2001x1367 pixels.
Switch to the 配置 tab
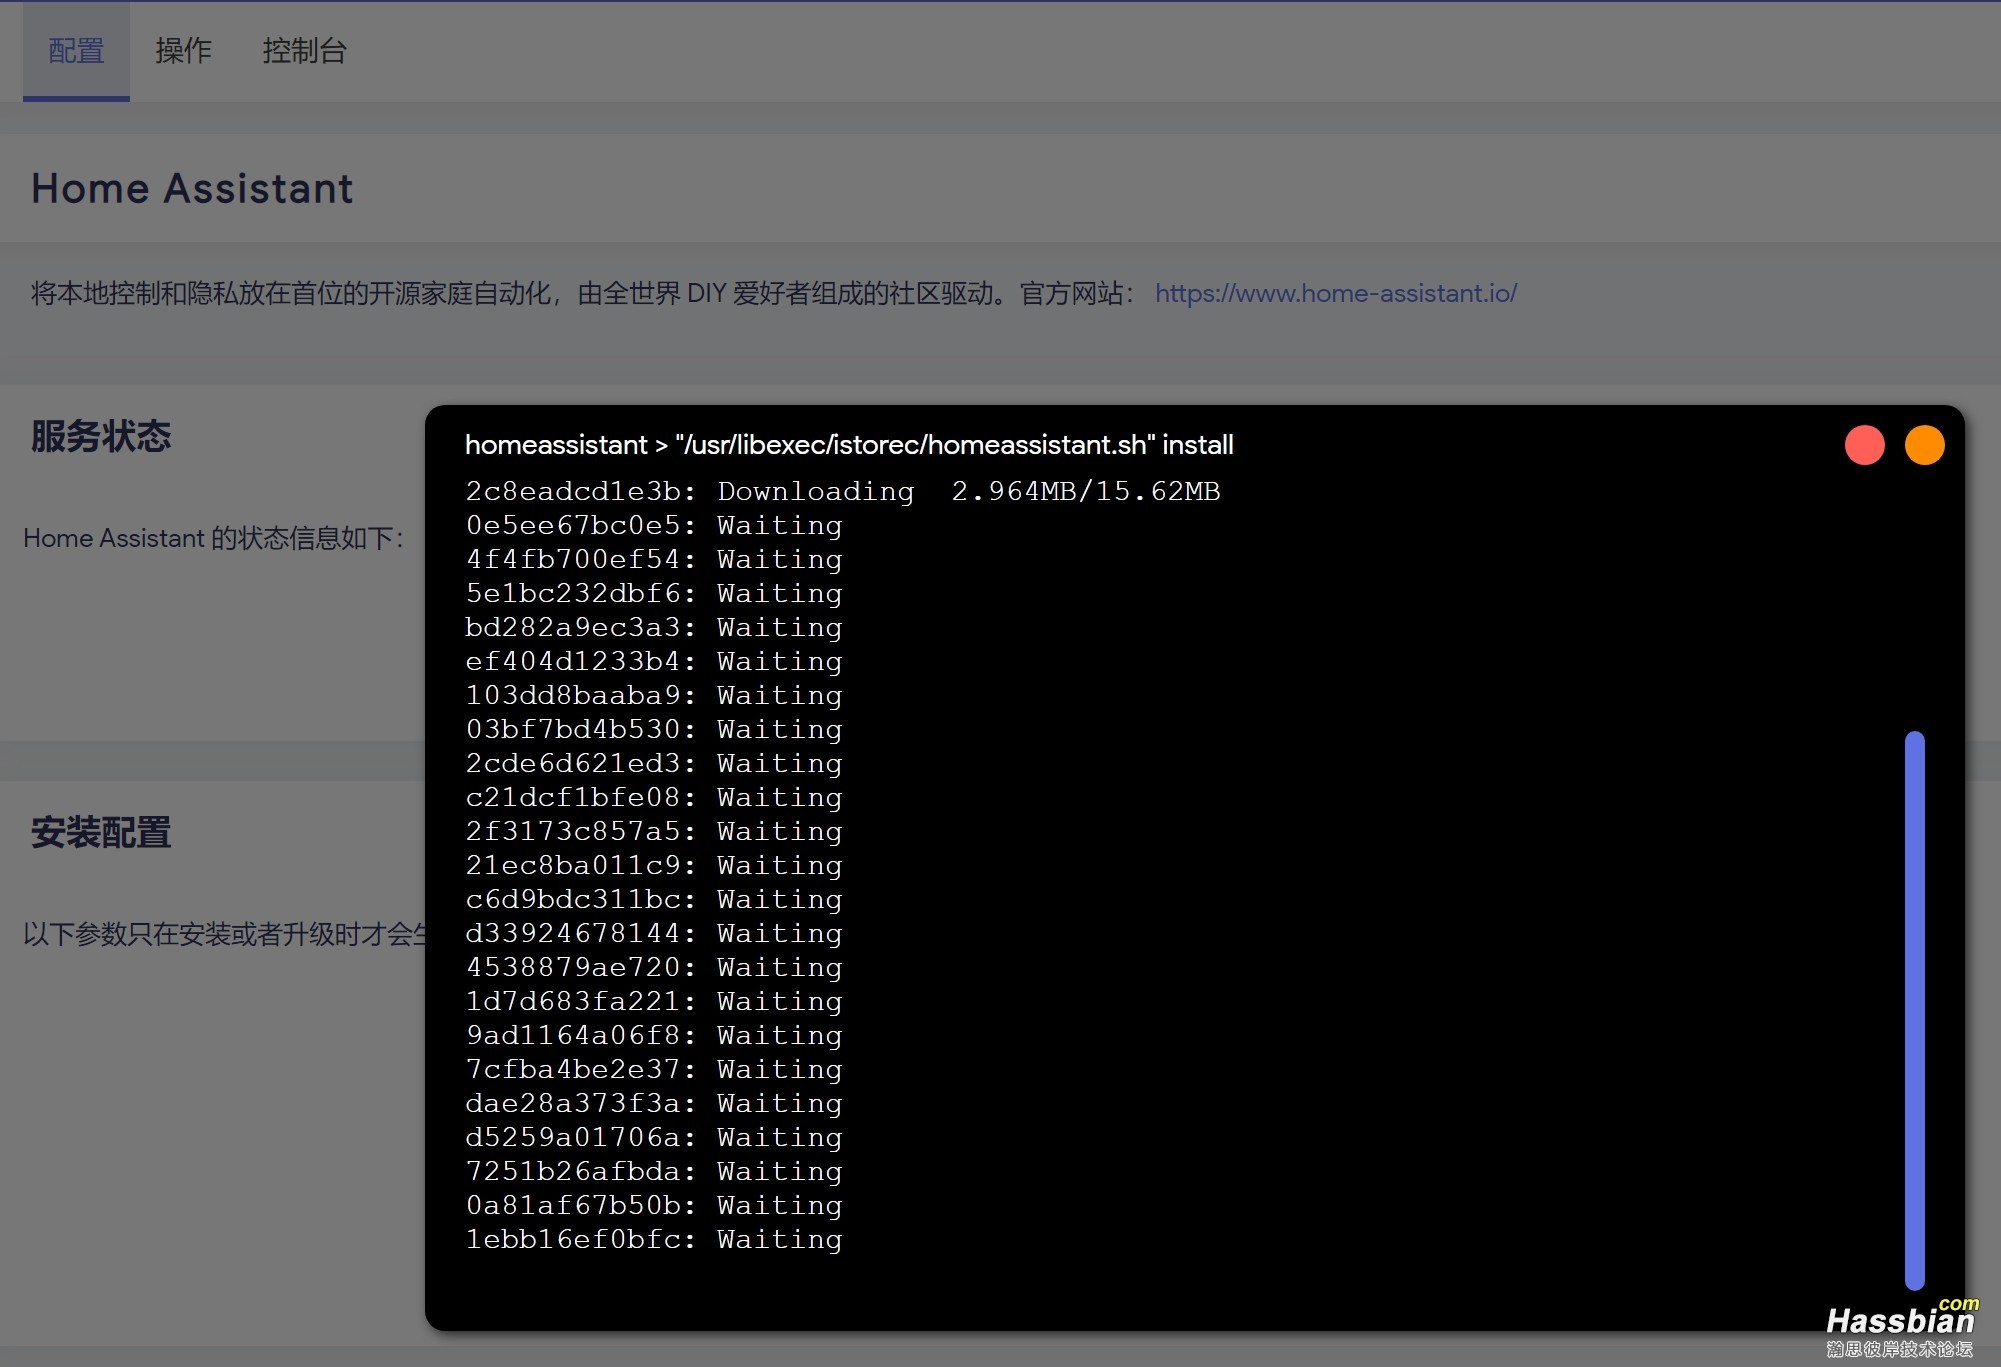point(76,51)
